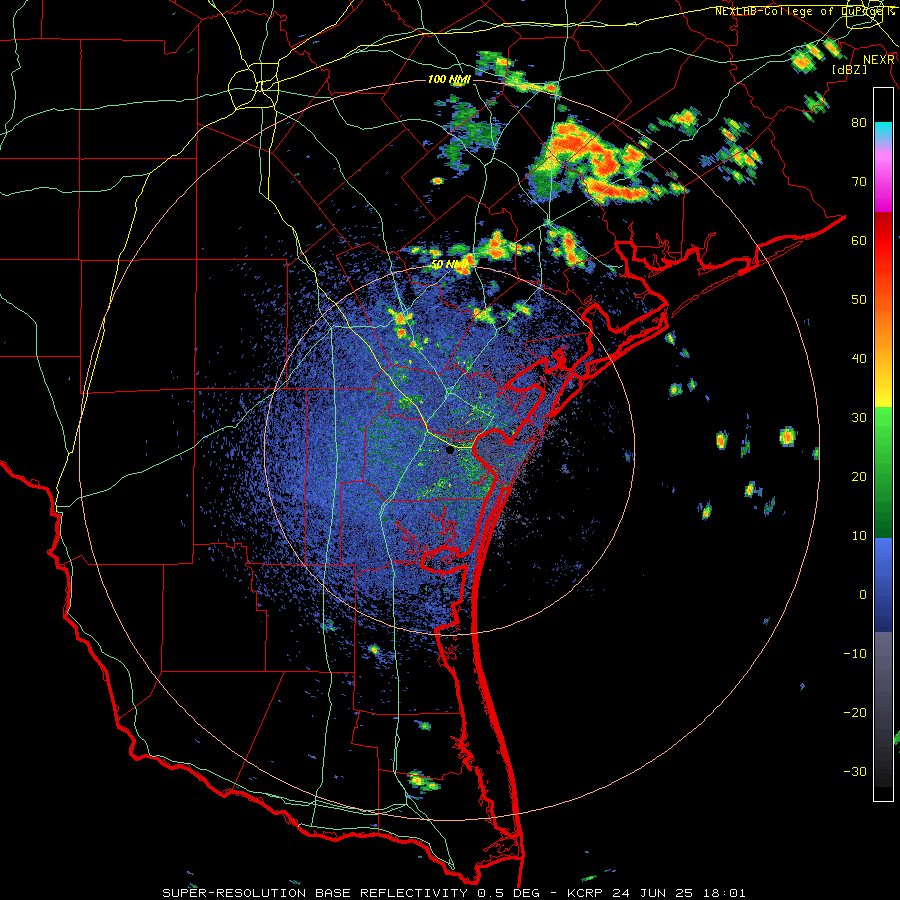This screenshot has width=900, height=900.
Task: Click the "[dBZ]" units label
Action: tap(849, 69)
